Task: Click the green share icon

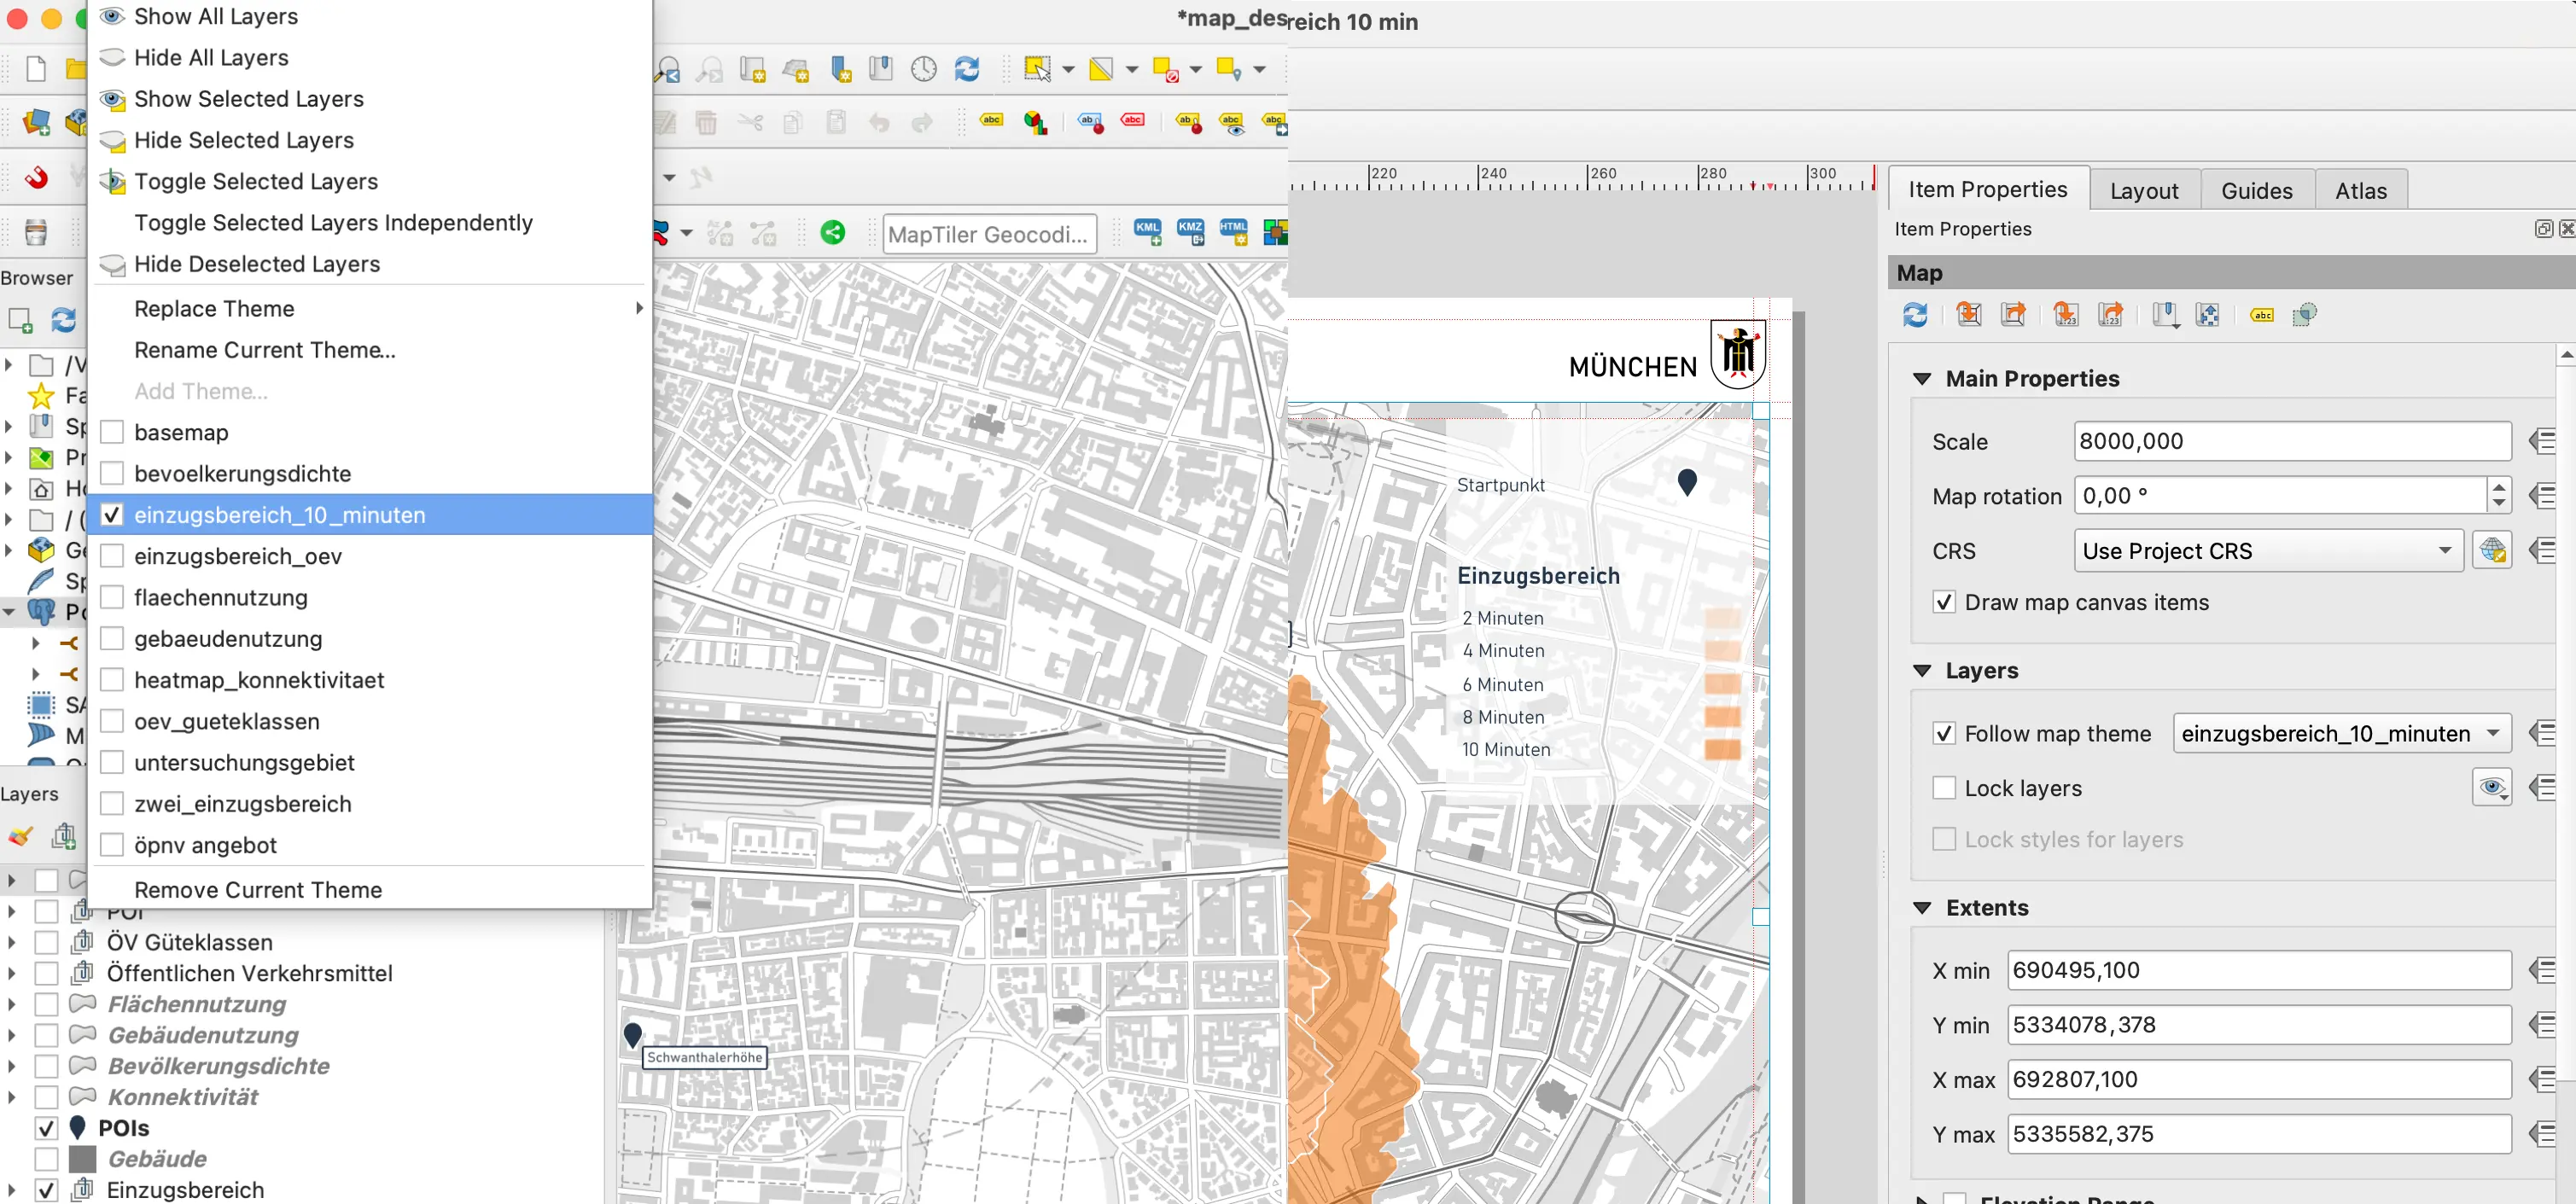Action: pyautogui.click(x=832, y=233)
